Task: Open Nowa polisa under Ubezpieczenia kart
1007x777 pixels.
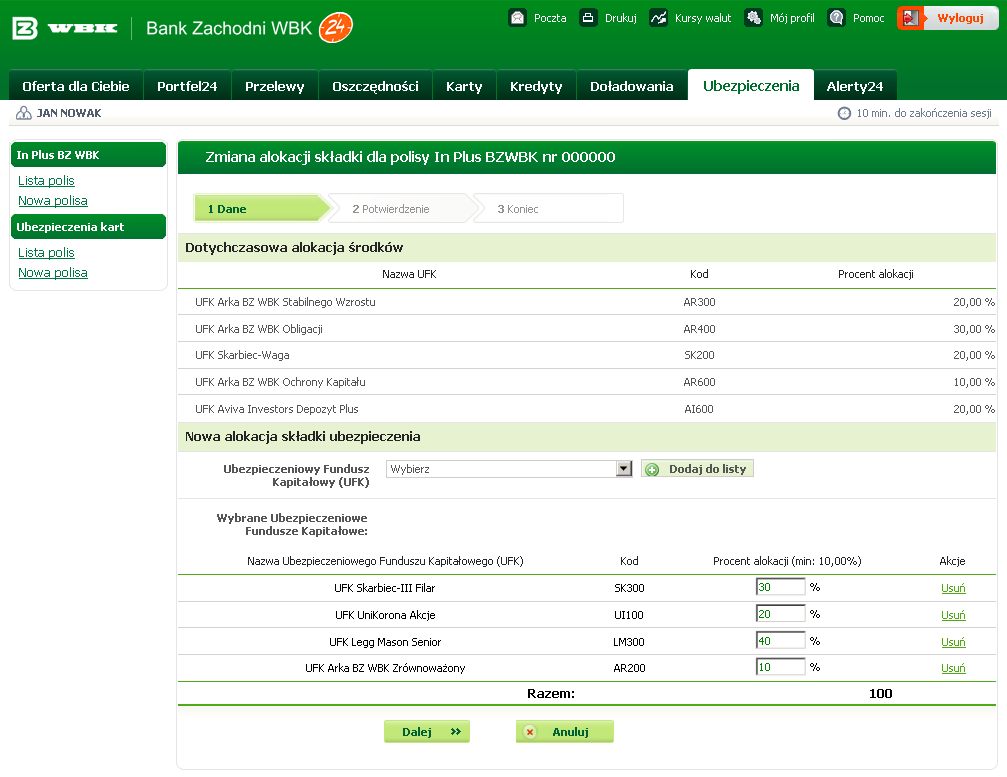Action: [53, 272]
